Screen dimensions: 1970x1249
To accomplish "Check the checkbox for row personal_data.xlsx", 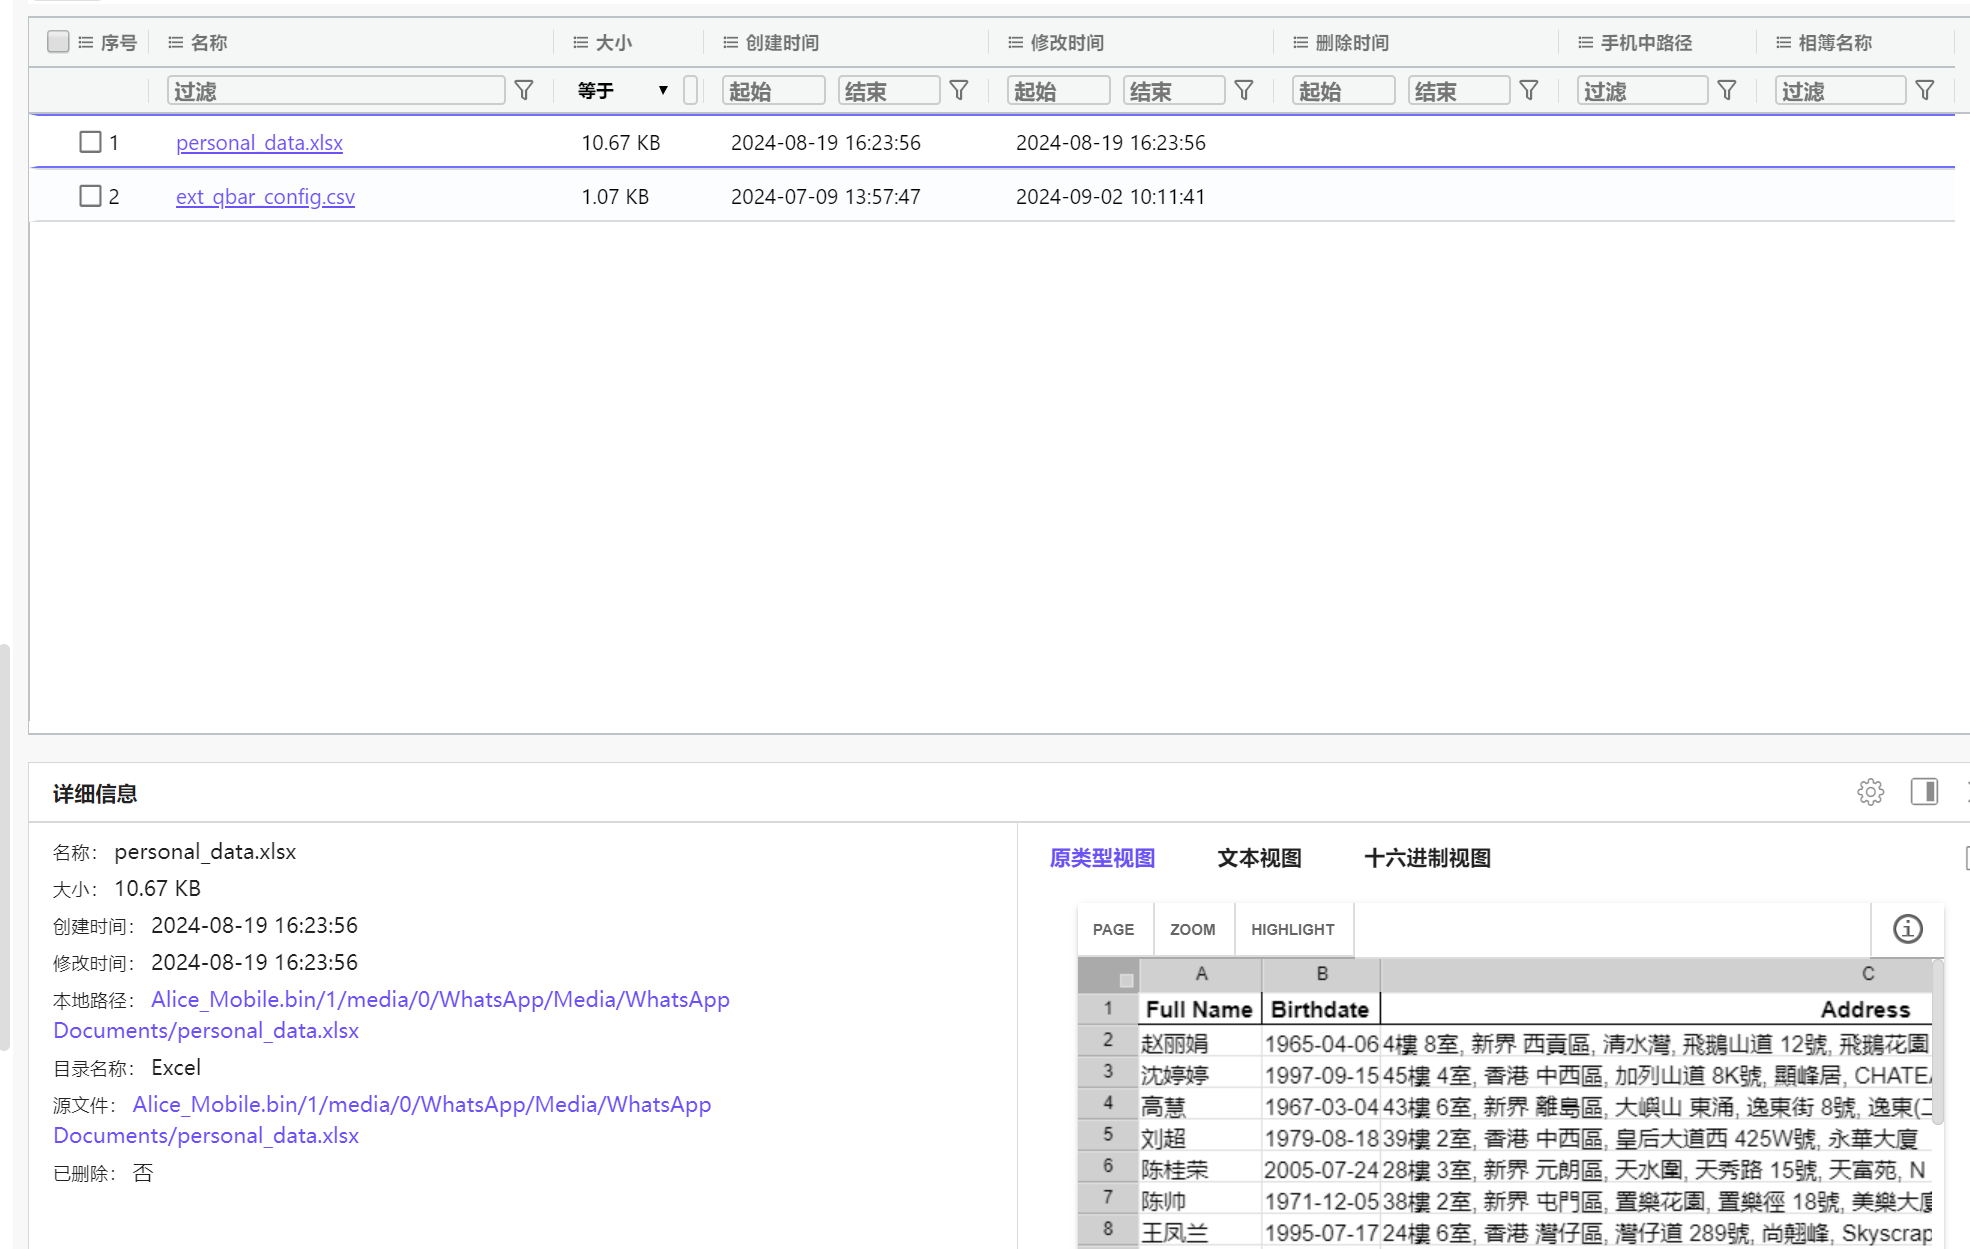I will pos(90,141).
